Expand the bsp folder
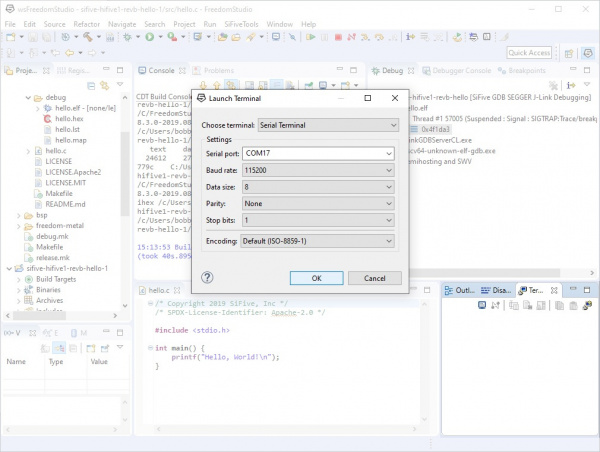Screen dimensions: 600x452 (x=19, y=215)
